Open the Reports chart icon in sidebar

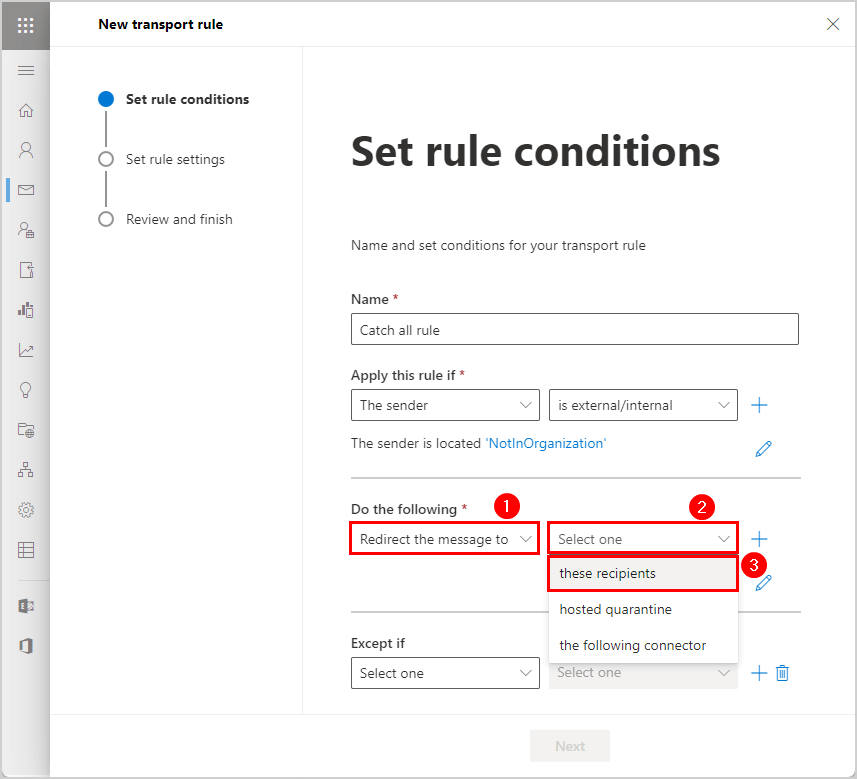point(26,350)
